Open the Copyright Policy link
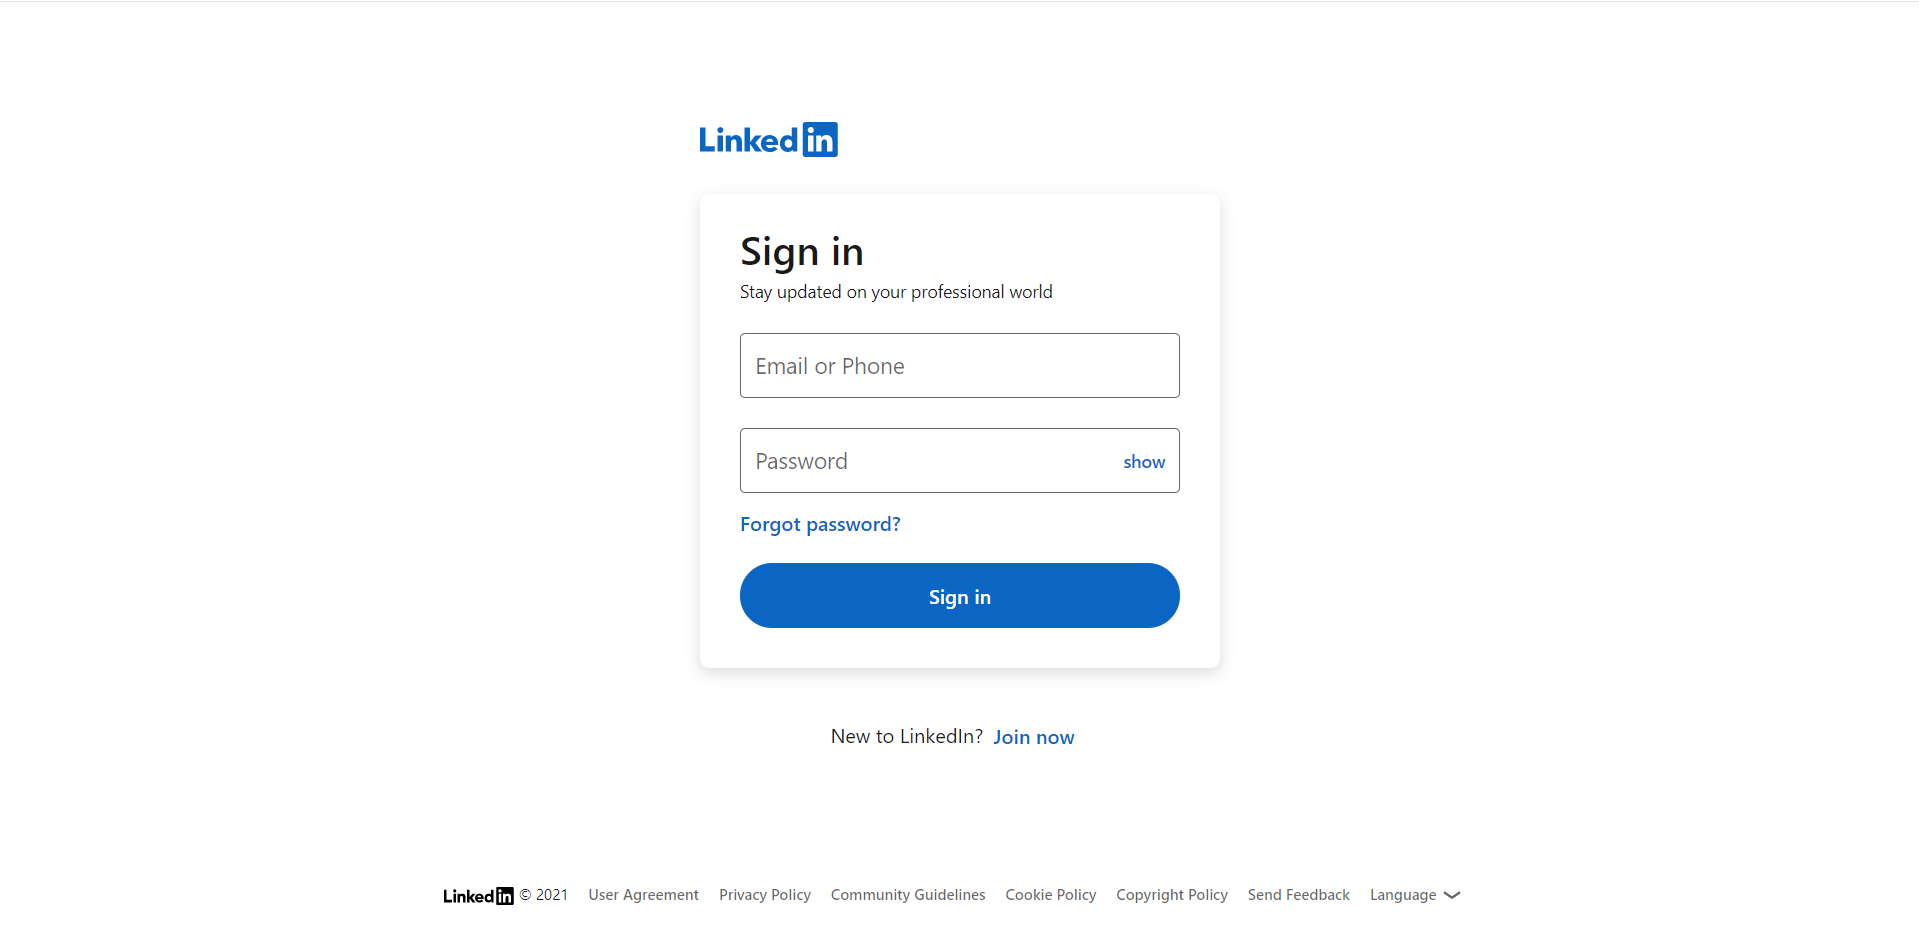1919x932 pixels. coord(1171,895)
